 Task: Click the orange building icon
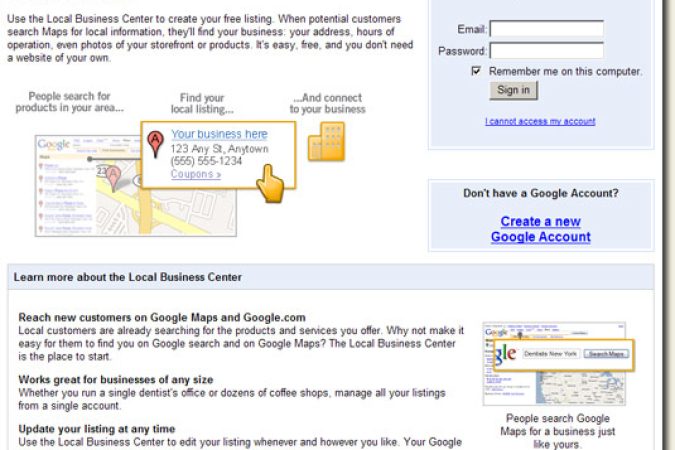[326, 142]
